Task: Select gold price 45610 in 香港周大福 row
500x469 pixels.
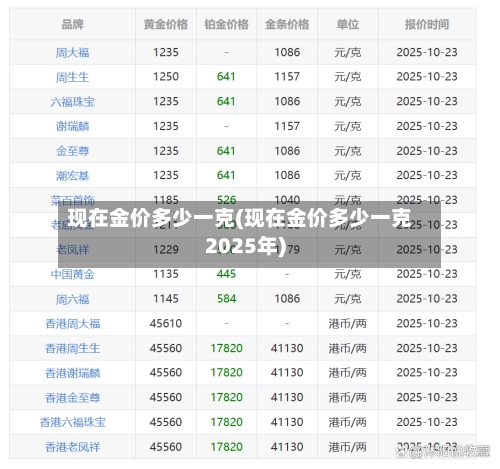Action: coord(166,323)
